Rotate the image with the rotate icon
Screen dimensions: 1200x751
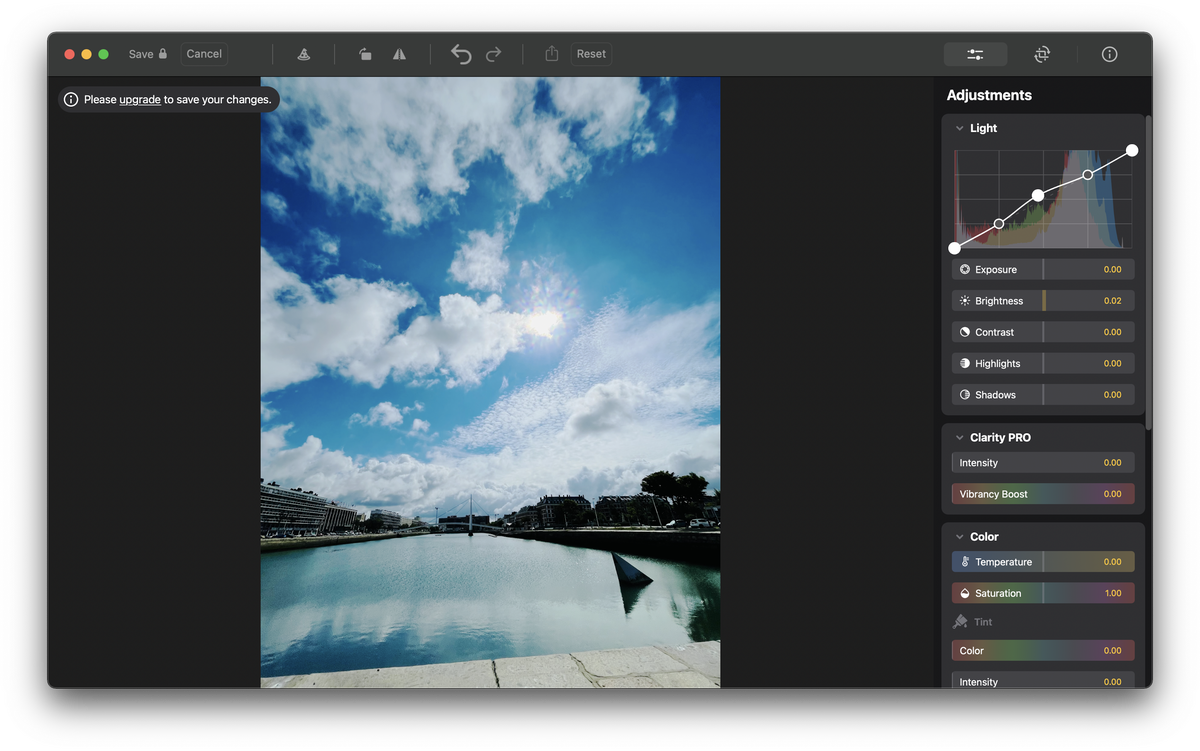[x=365, y=54]
